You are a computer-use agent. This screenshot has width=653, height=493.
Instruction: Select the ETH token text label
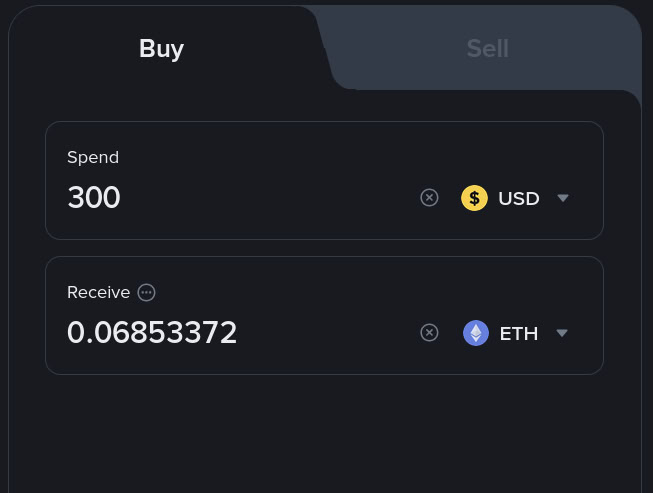click(x=519, y=333)
